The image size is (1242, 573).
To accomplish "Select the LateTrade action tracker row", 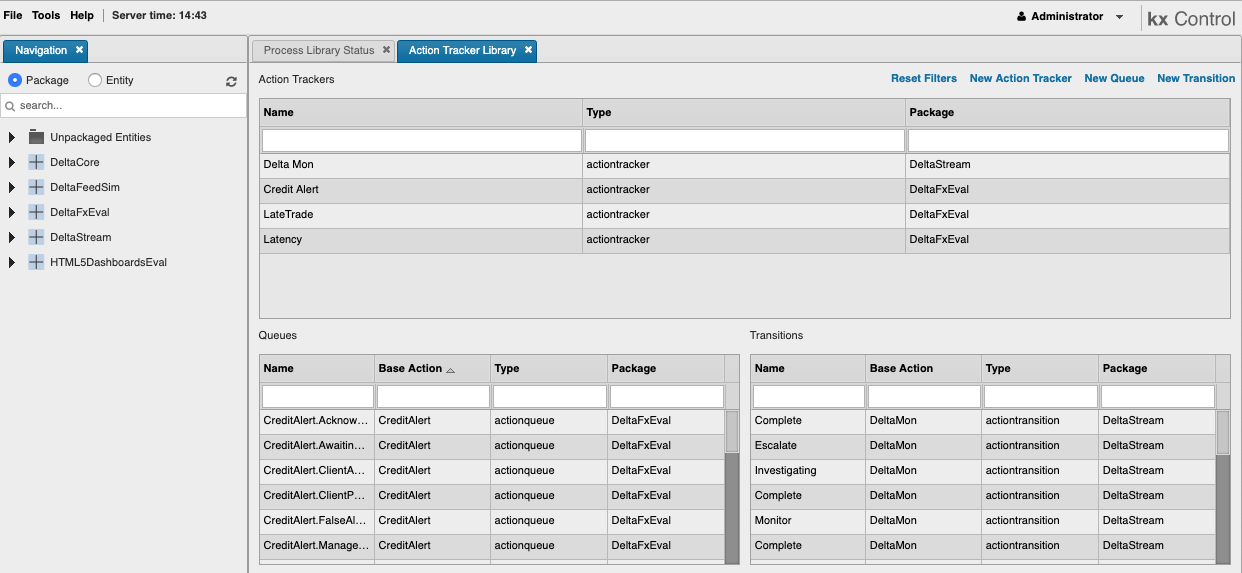I will click(x=744, y=215).
